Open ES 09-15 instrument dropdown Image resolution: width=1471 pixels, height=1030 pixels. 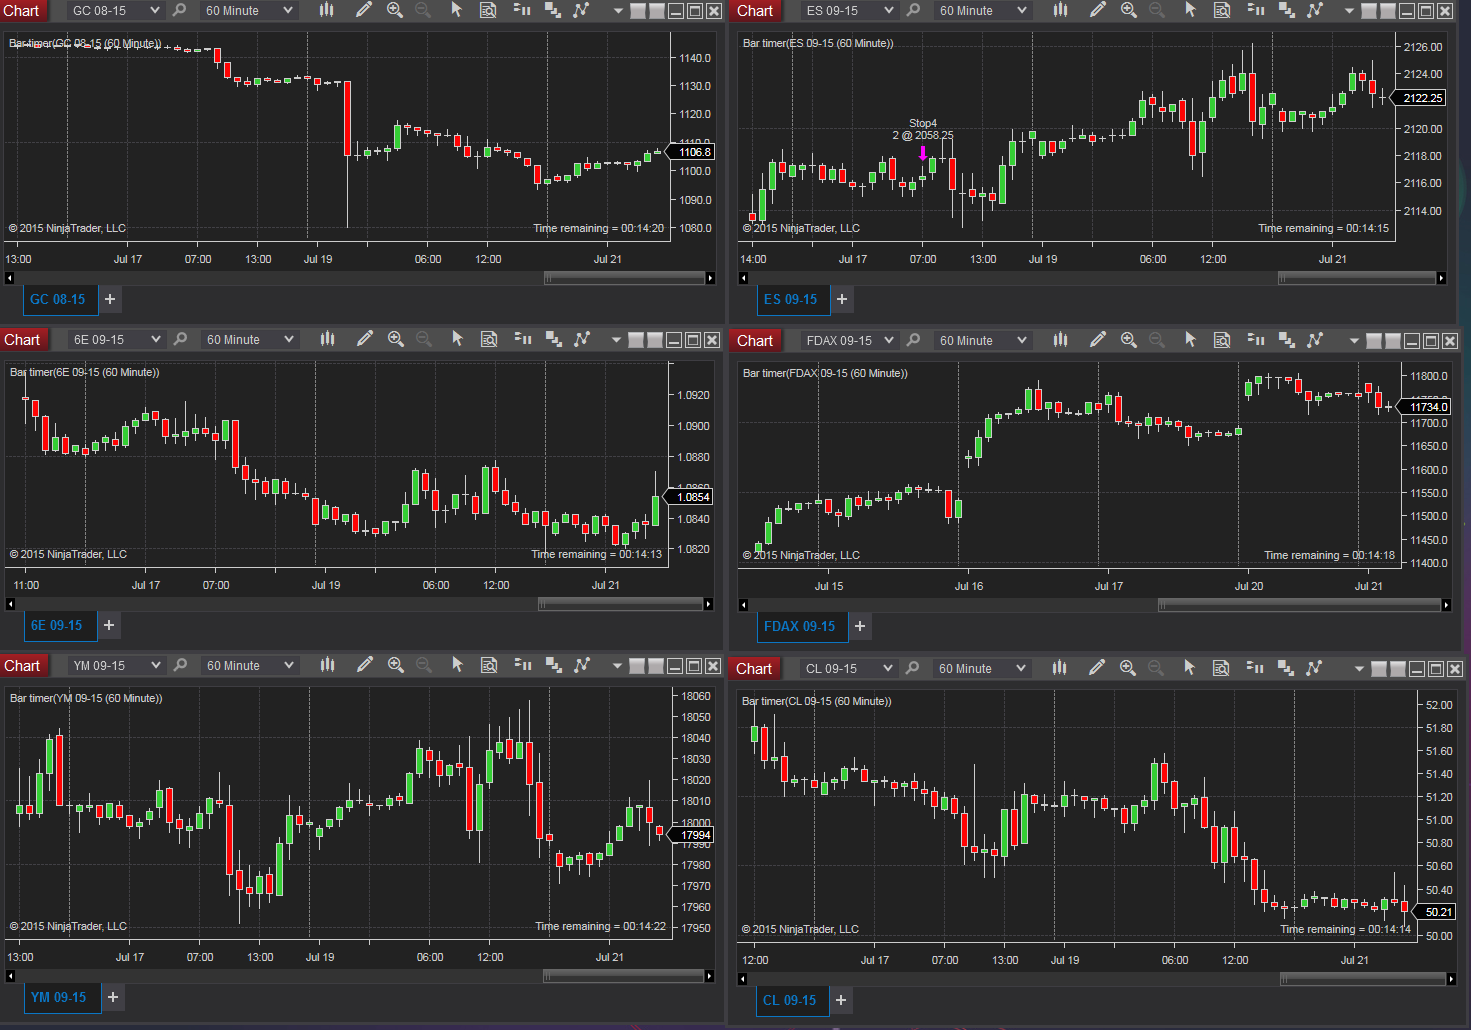pyautogui.click(x=848, y=10)
